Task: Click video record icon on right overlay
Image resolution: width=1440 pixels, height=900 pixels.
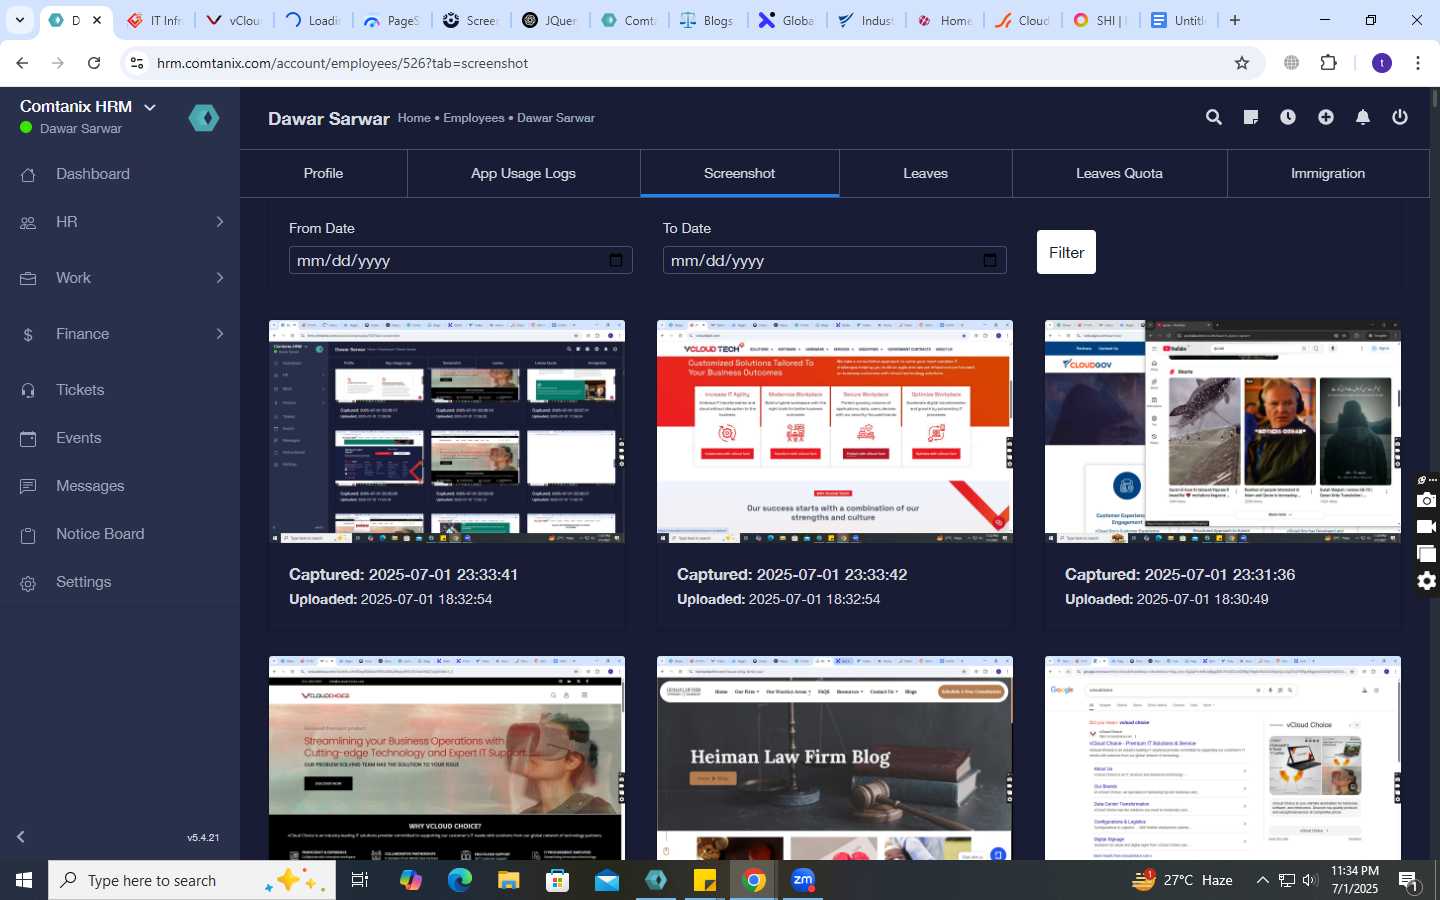Action: click(x=1427, y=527)
